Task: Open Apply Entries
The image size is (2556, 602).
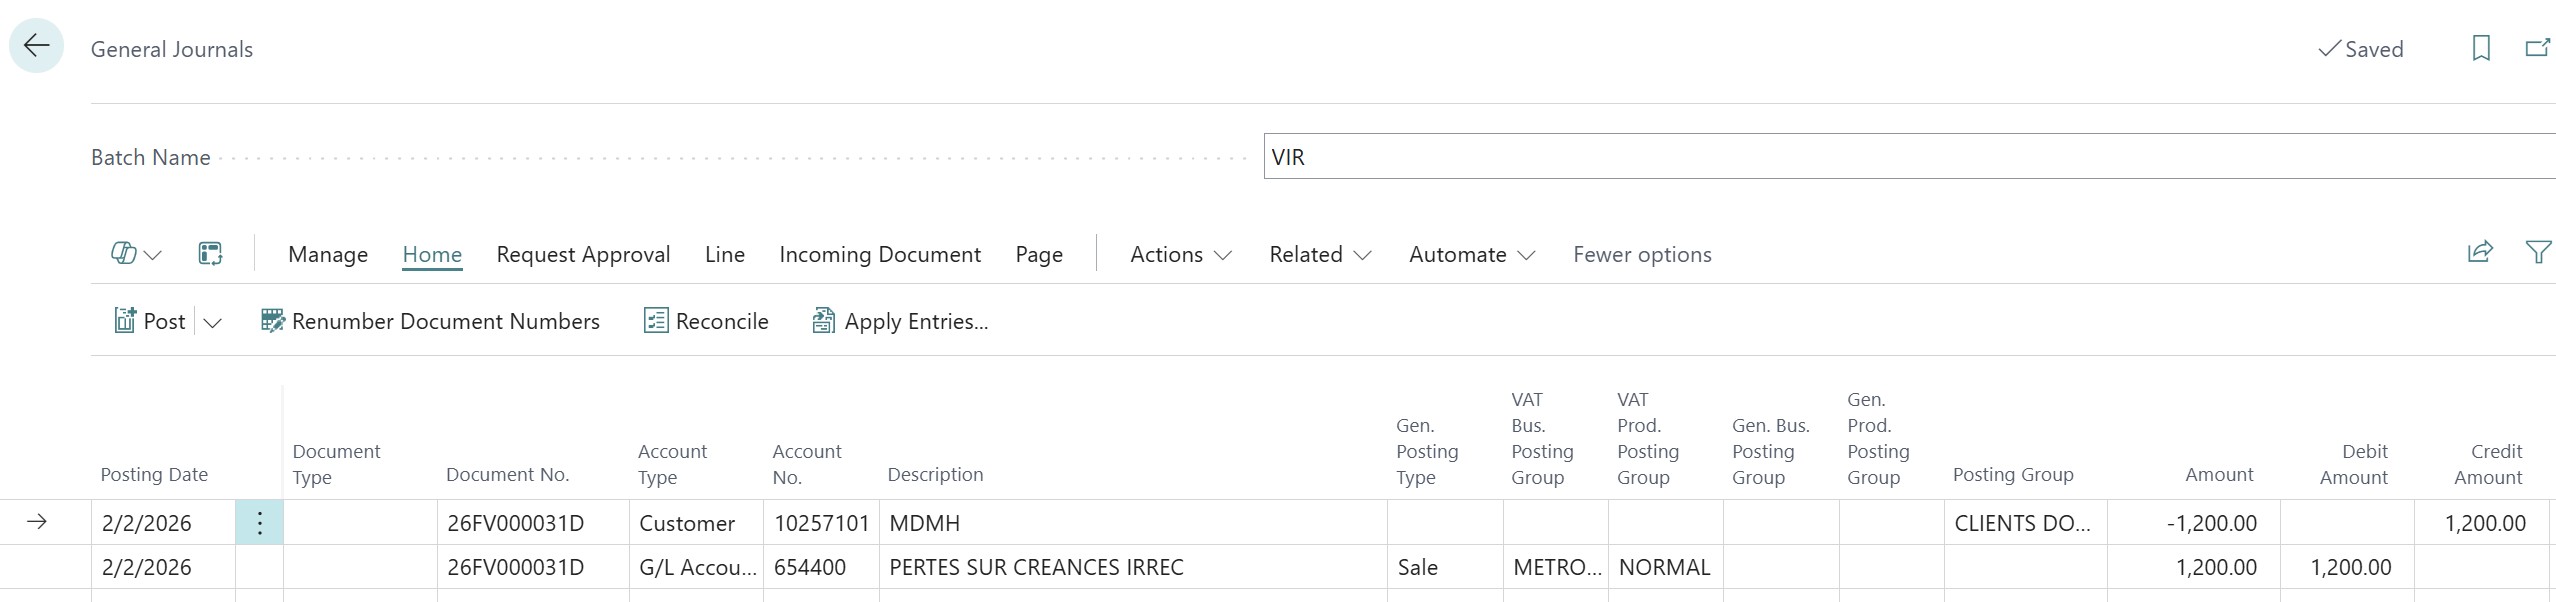Action: pos(900,321)
